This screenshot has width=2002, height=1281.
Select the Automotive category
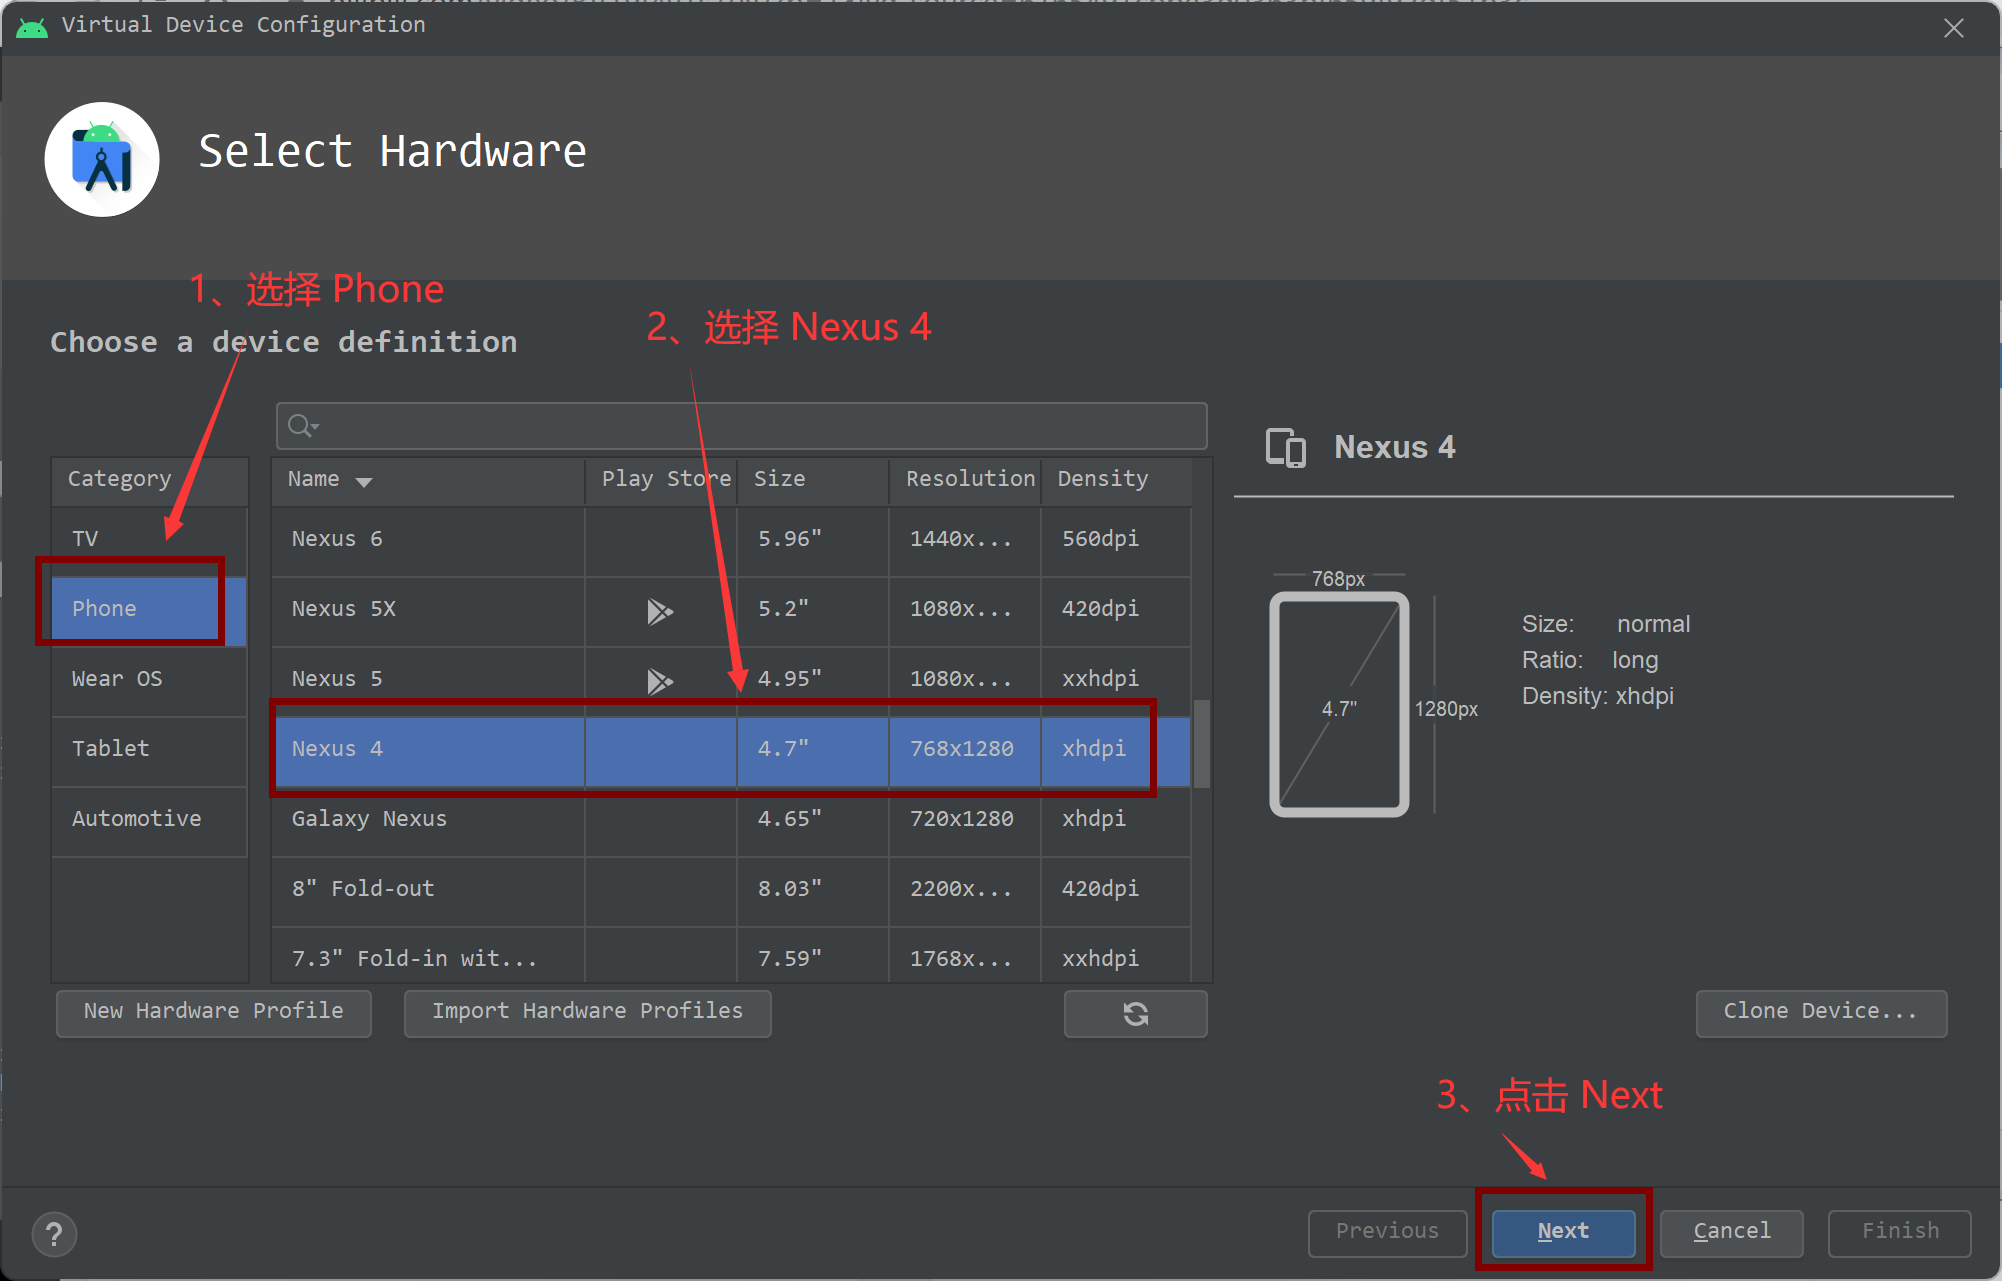pos(149,819)
